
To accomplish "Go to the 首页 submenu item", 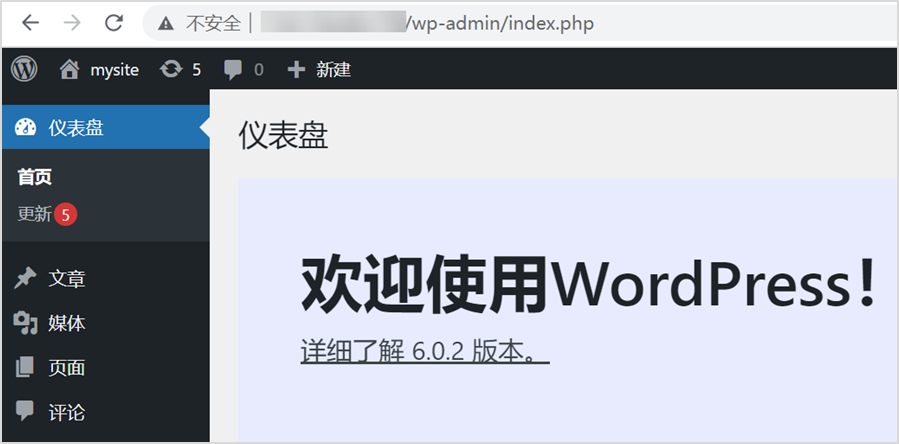I will click(35, 177).
